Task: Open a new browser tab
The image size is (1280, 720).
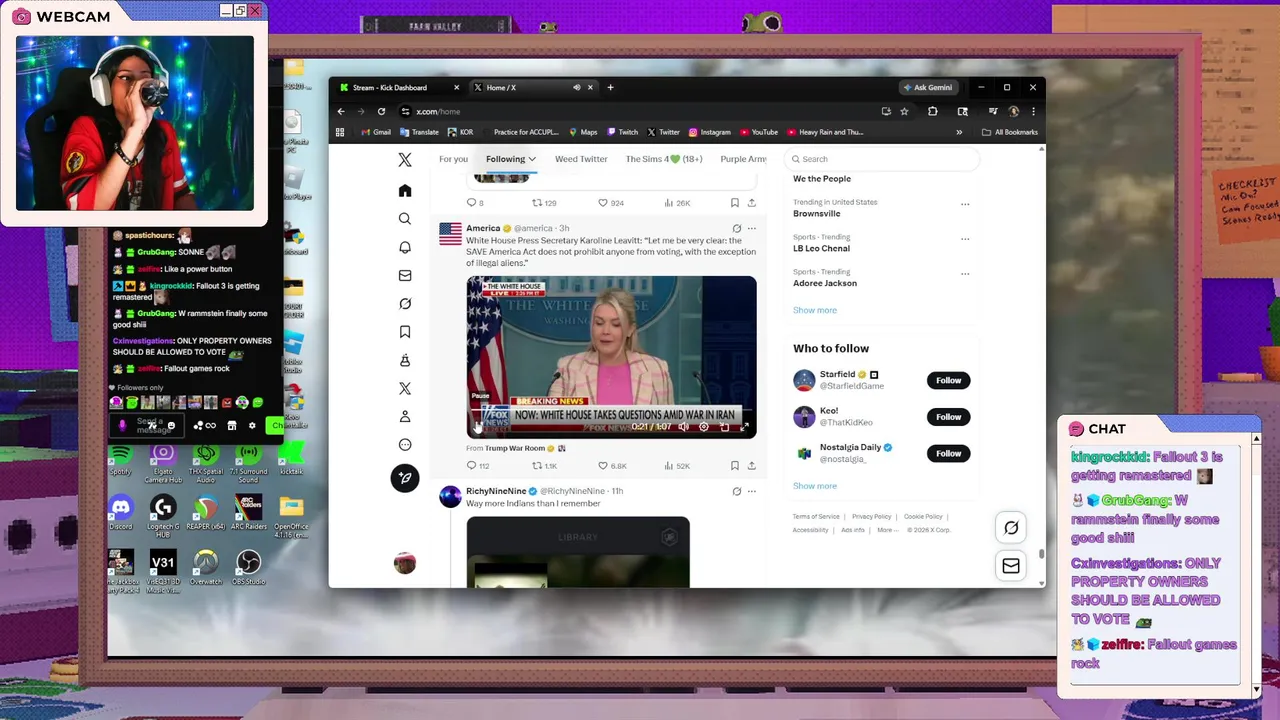Action: 610,87
